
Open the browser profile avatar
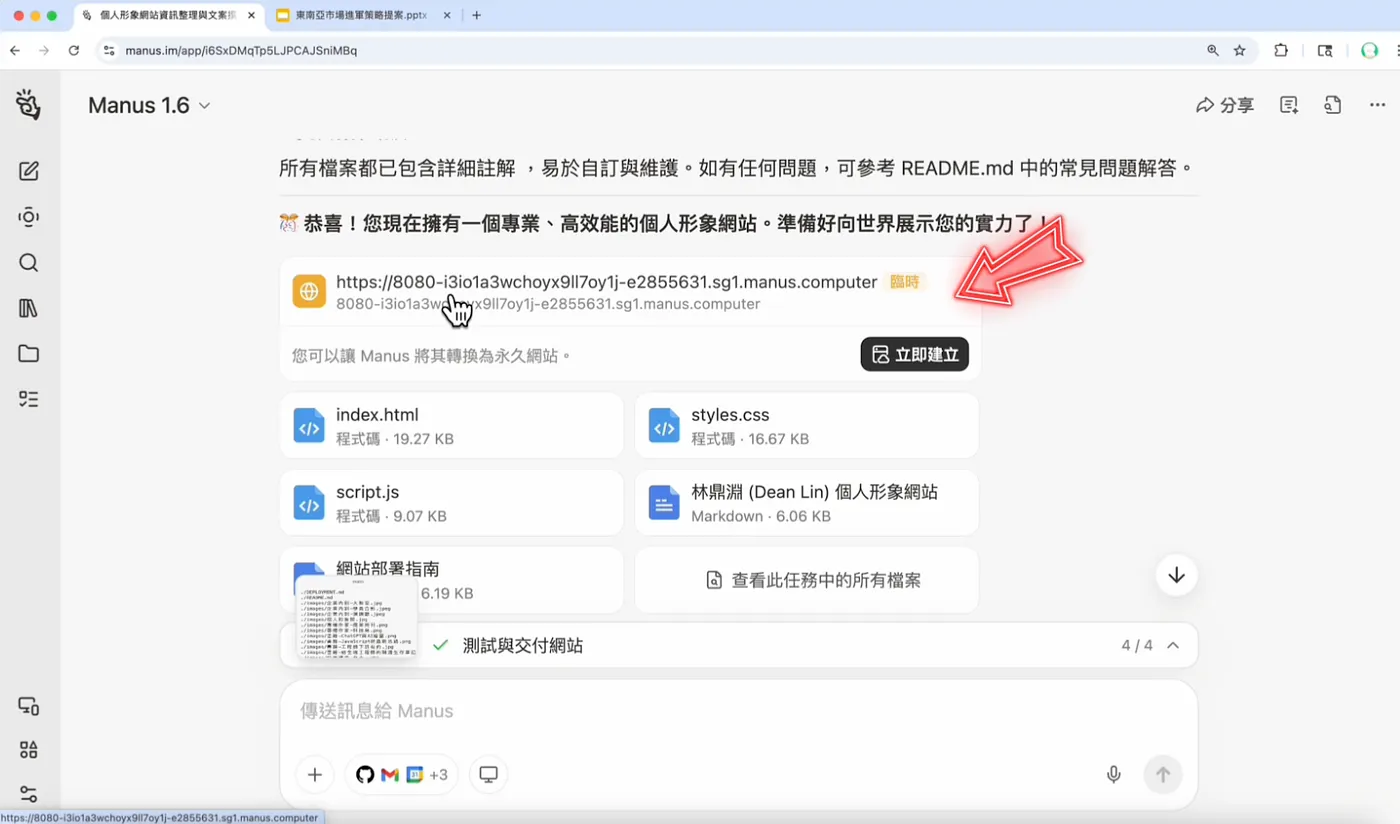1369,50
